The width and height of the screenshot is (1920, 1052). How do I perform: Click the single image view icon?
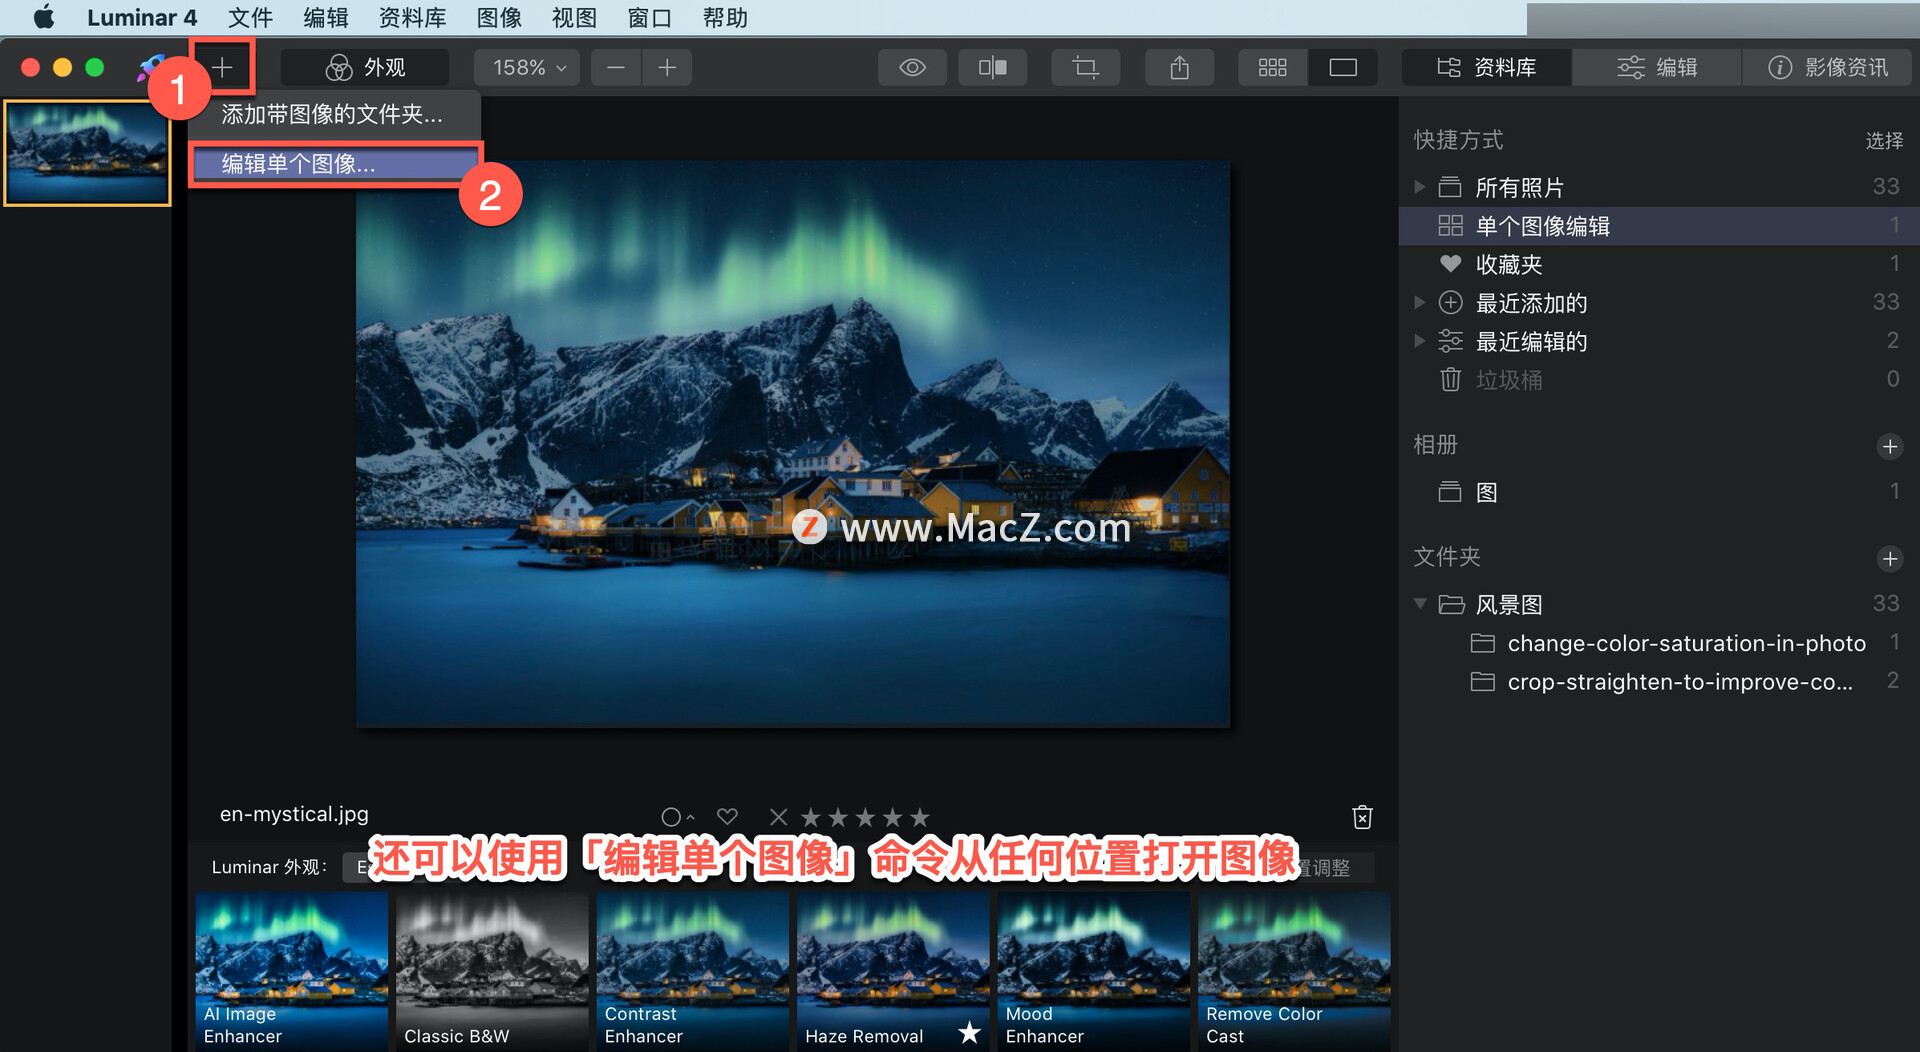click(1342, 67)
